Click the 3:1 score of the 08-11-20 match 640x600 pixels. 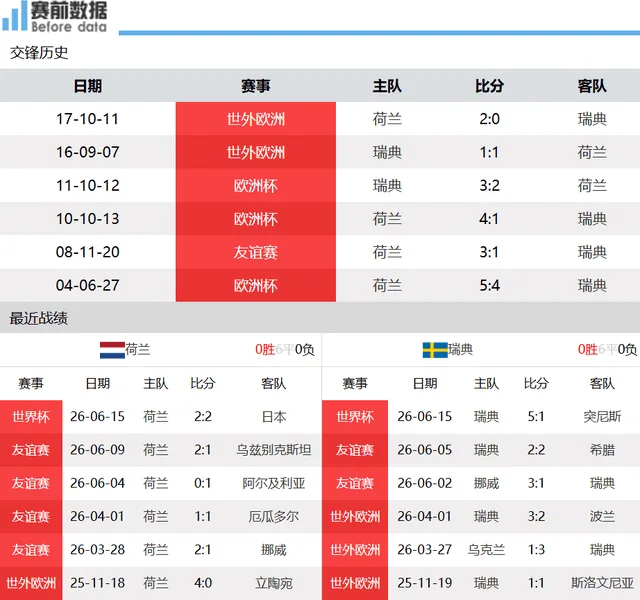[x=489, y=252]
